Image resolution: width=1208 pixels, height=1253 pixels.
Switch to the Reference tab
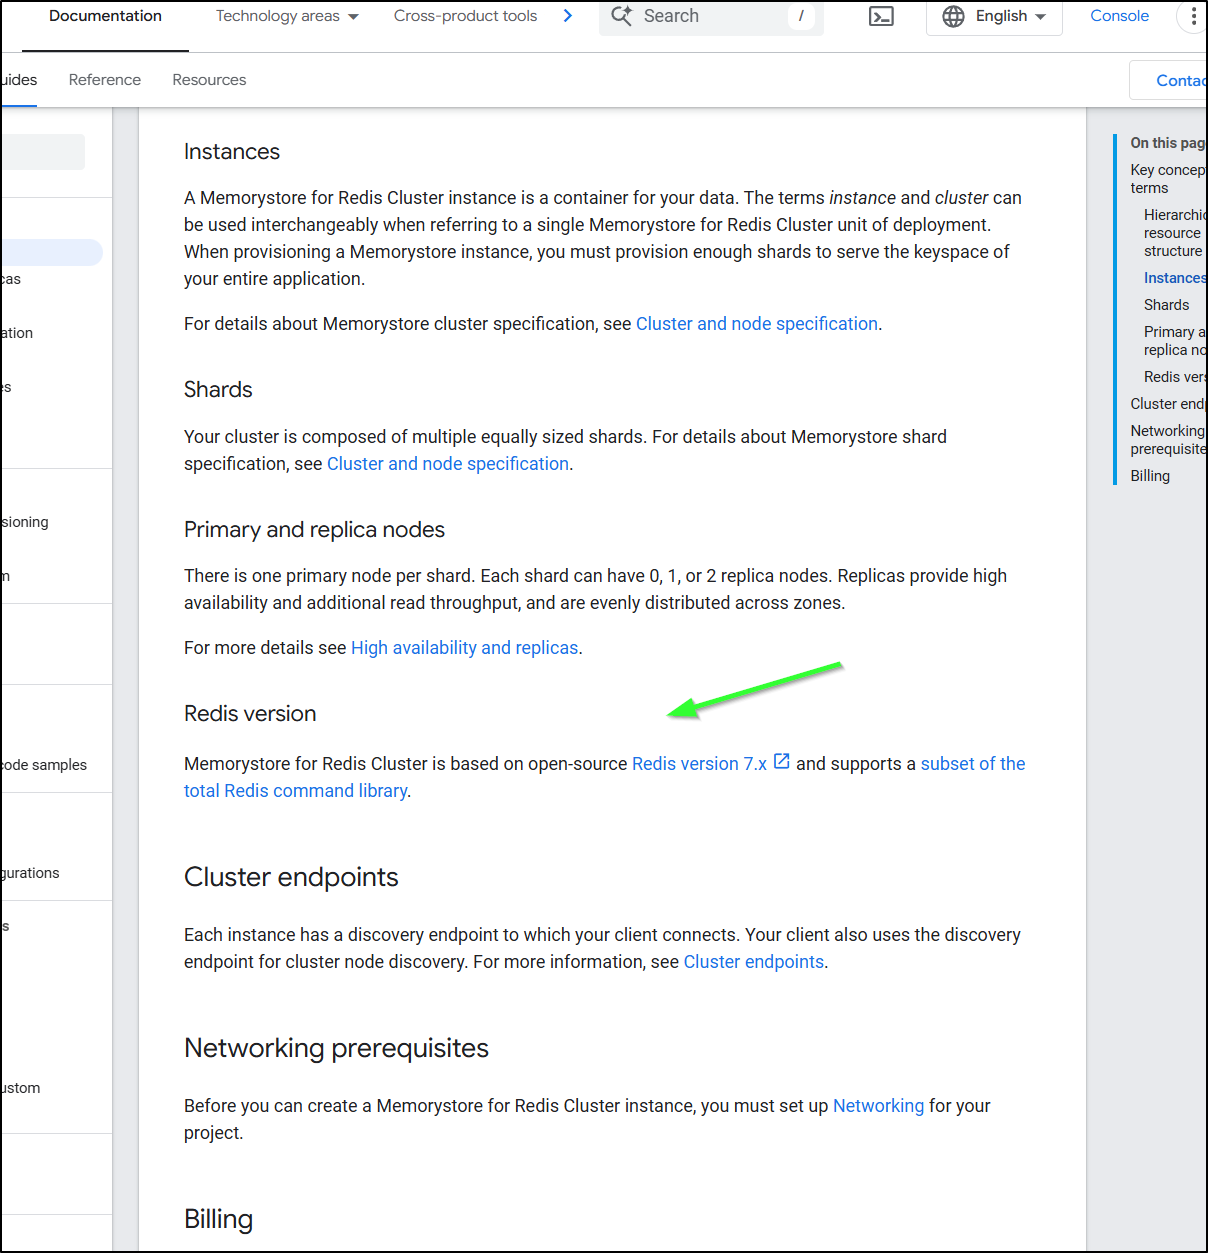tap(105, 80)
